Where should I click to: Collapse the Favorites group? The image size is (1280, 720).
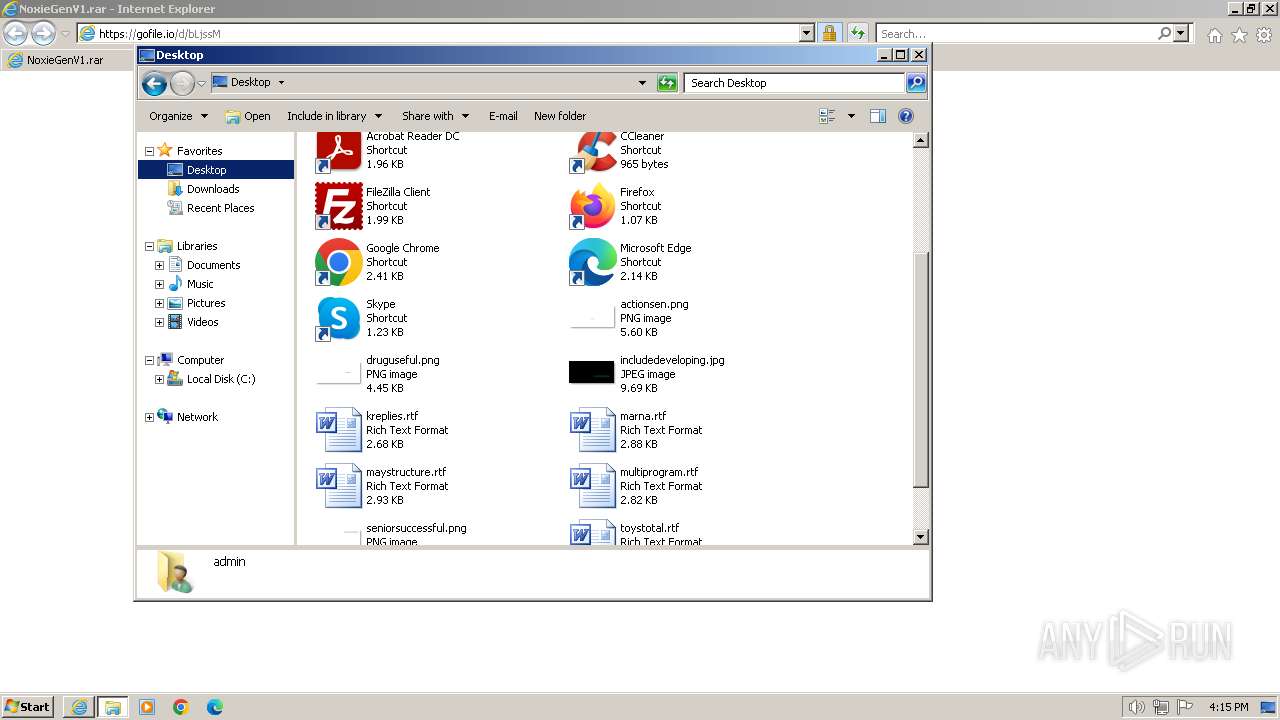click(149, 151)
